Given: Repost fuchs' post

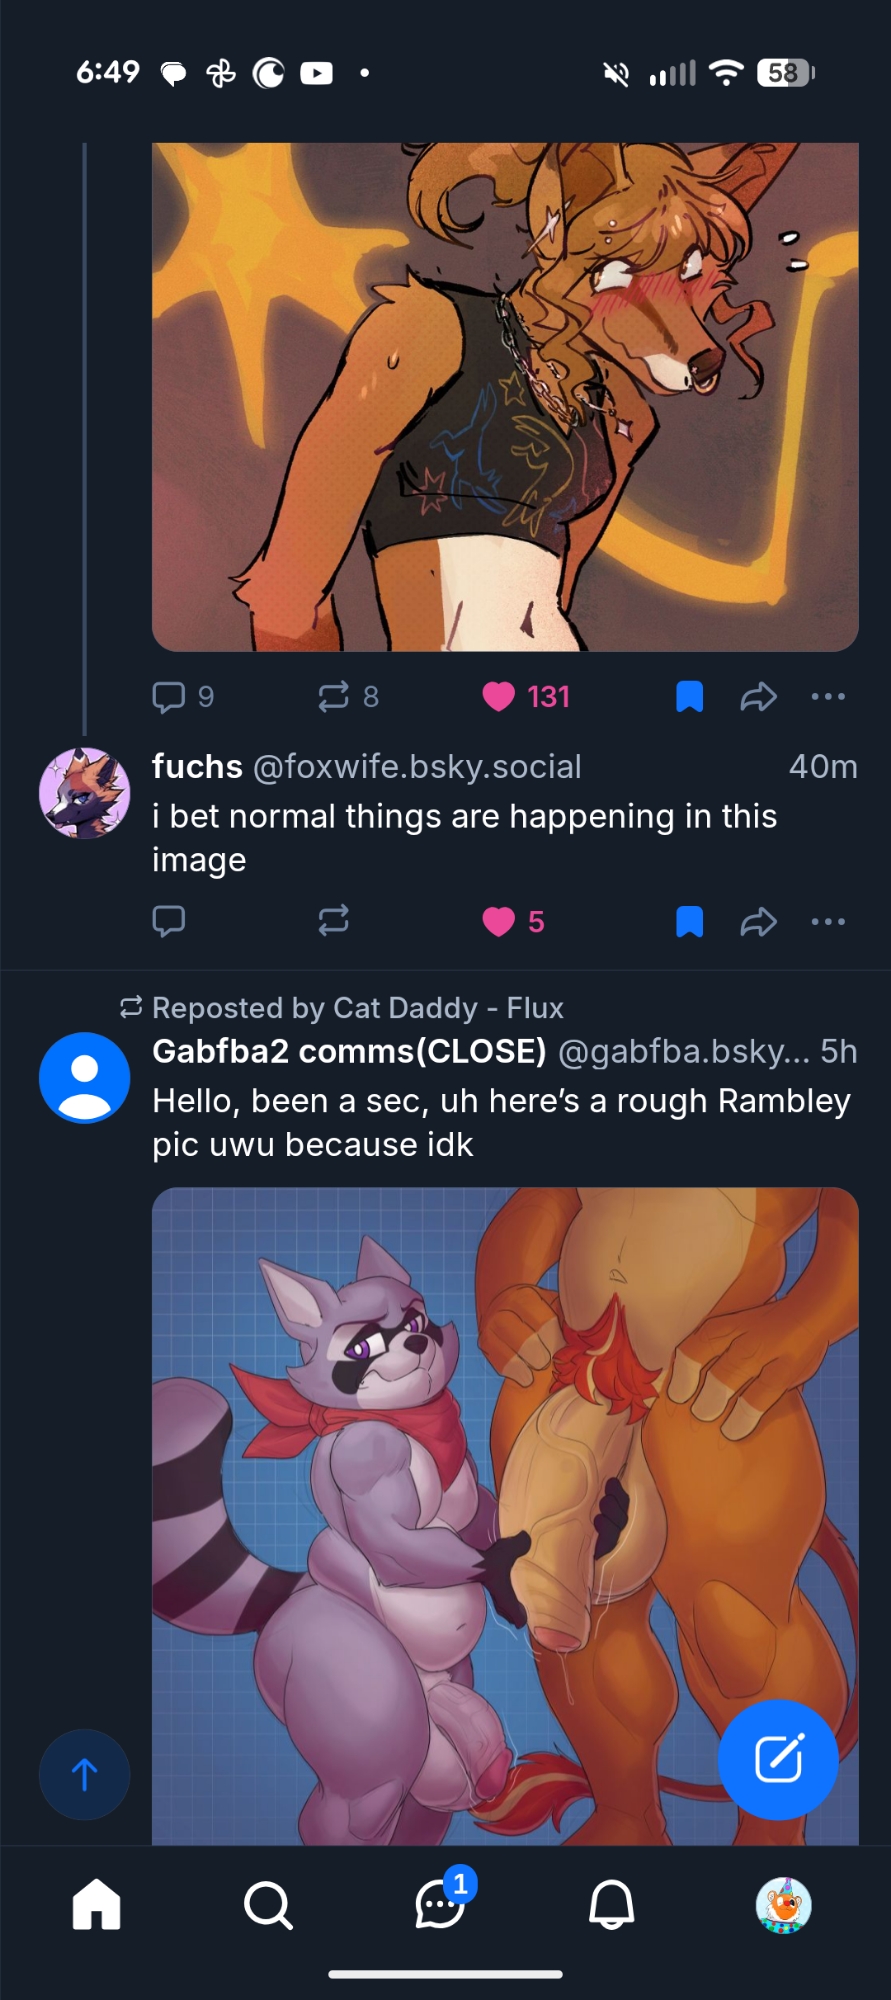Looking at the screenshot, I should pyautogui.click(x=334, y=920).
